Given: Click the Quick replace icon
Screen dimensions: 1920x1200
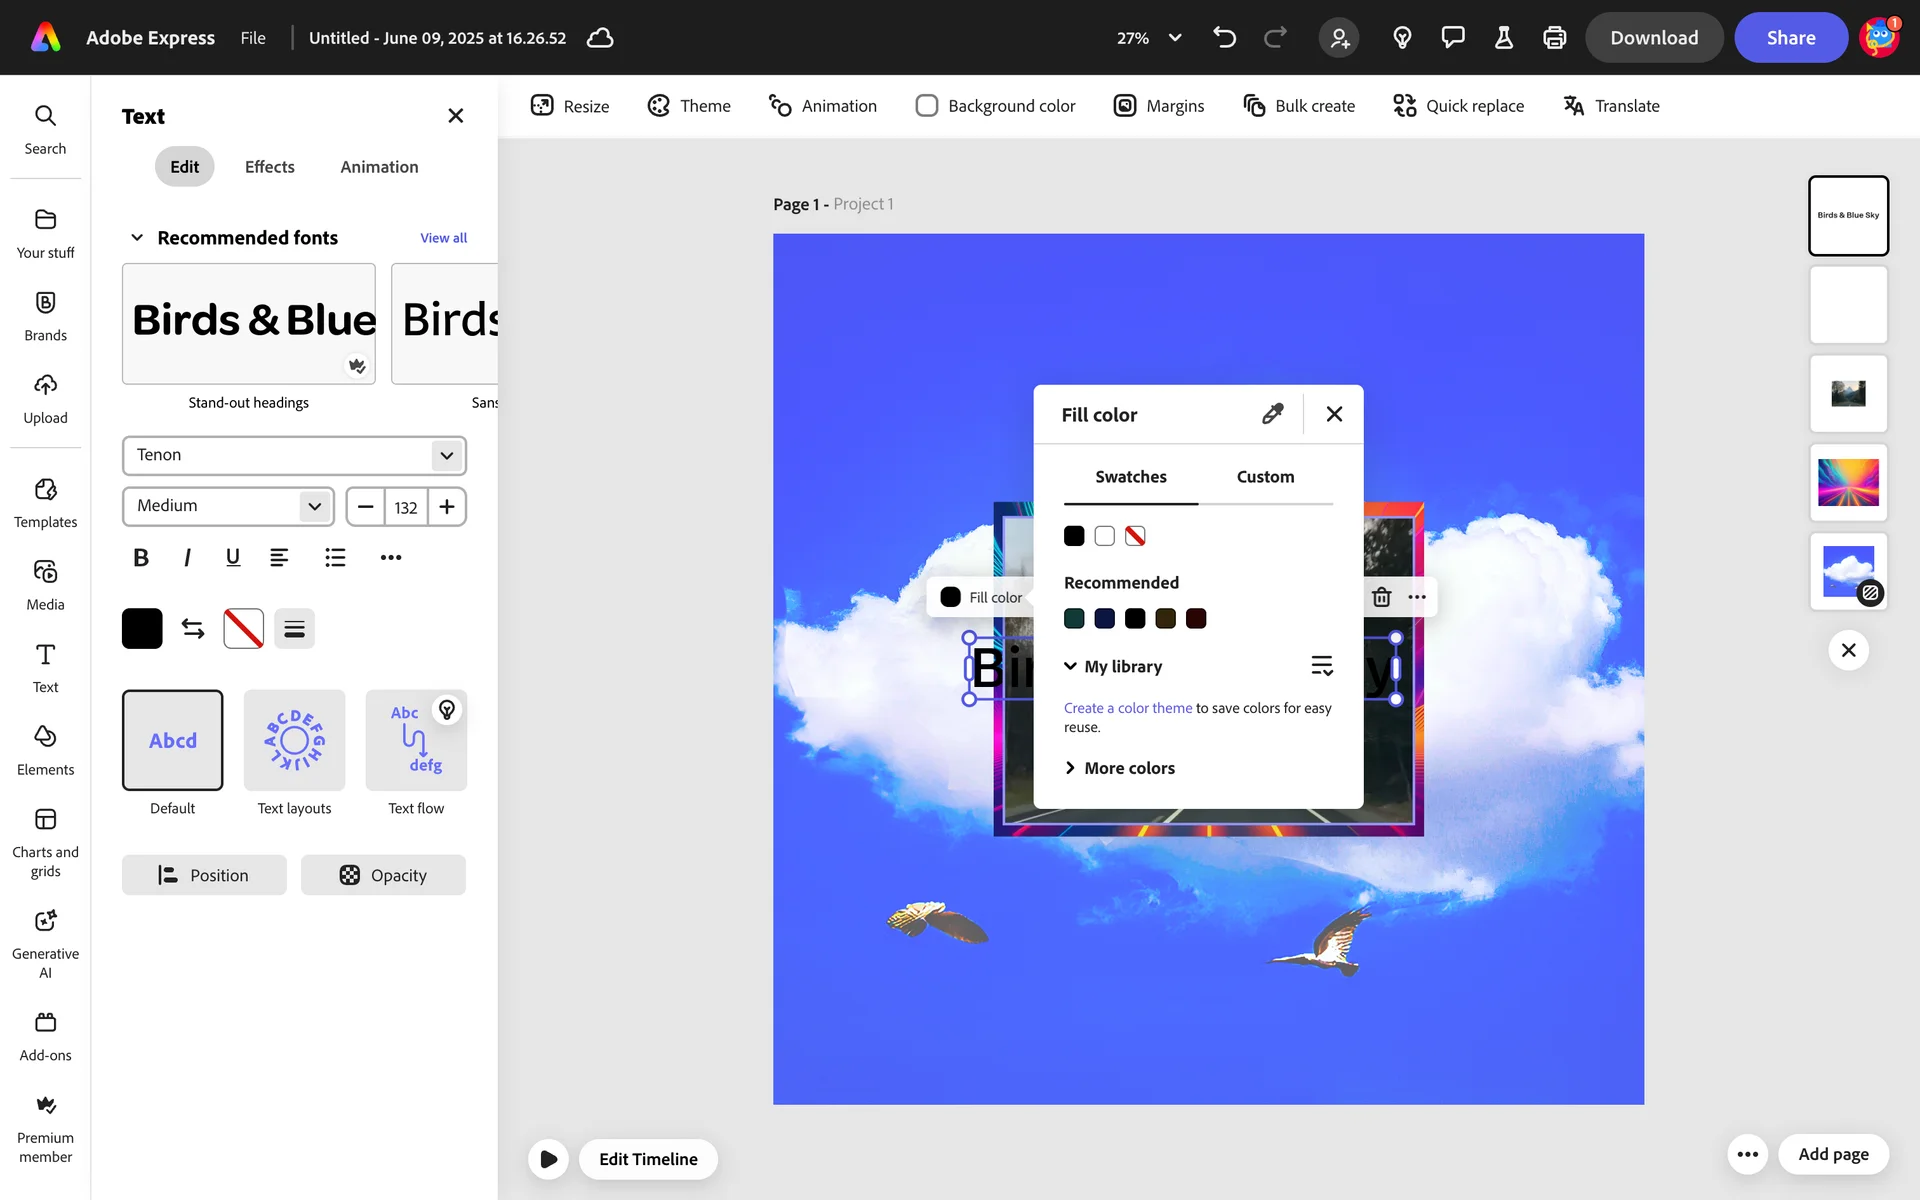Looking at the screenshot, I should click(x=1404, y=106).
